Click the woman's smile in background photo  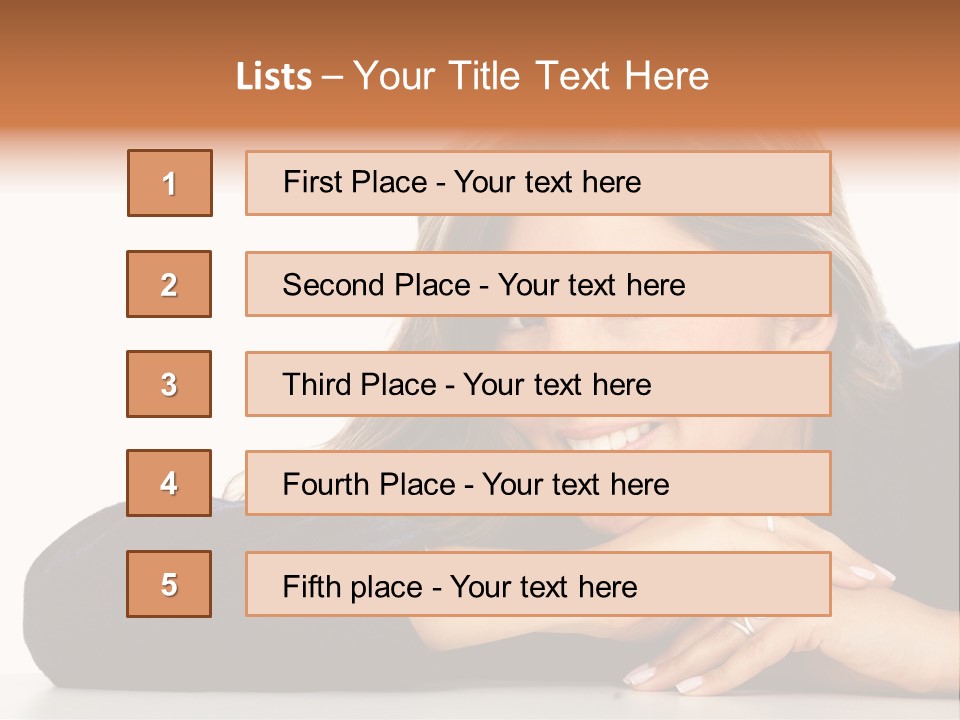[x=609, y=436]
